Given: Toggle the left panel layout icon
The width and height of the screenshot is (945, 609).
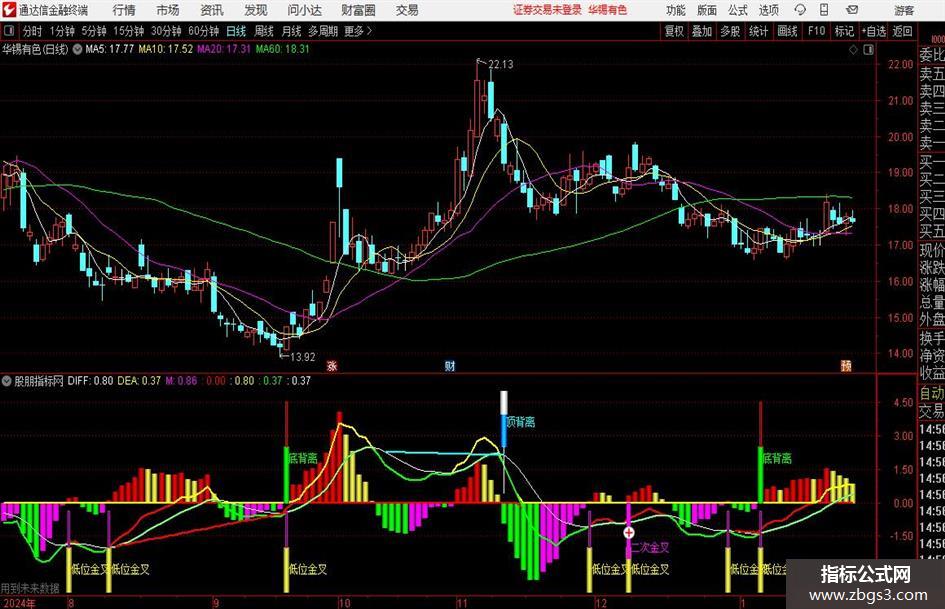Looking at the screenshot, I should 9,31.
